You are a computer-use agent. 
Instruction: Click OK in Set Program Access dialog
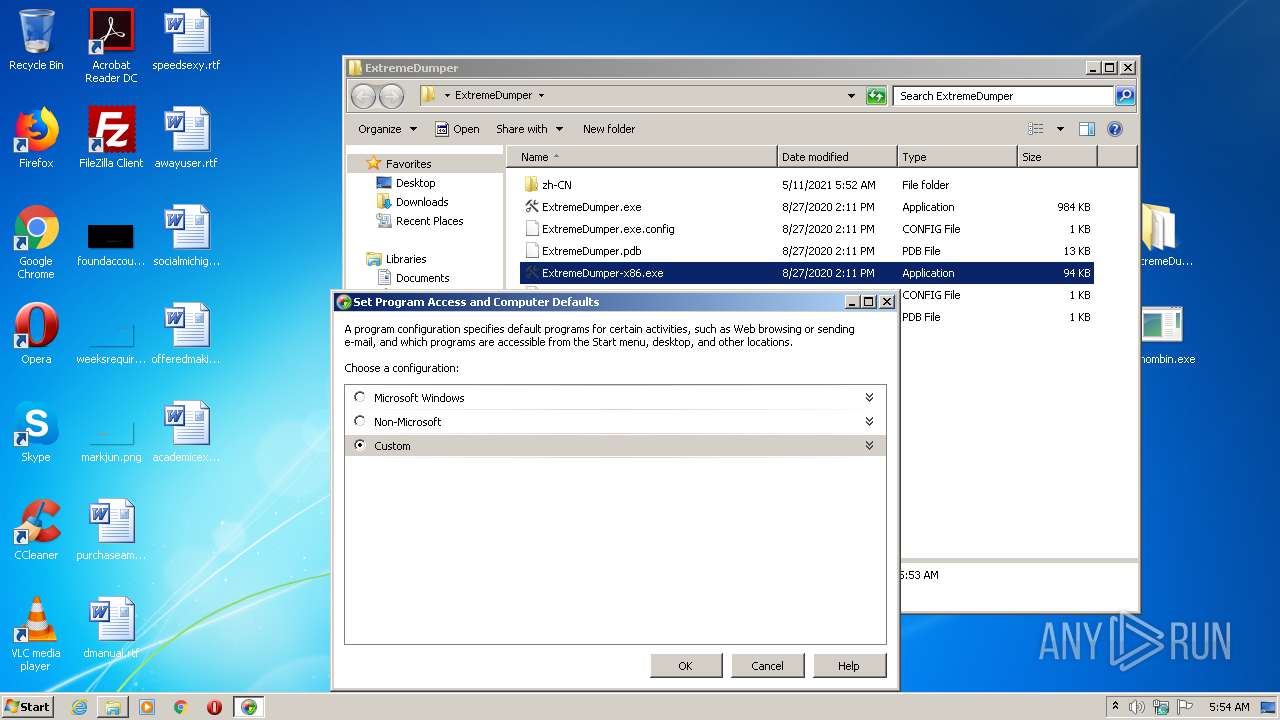pyautogui.click(x=685, y=666)
